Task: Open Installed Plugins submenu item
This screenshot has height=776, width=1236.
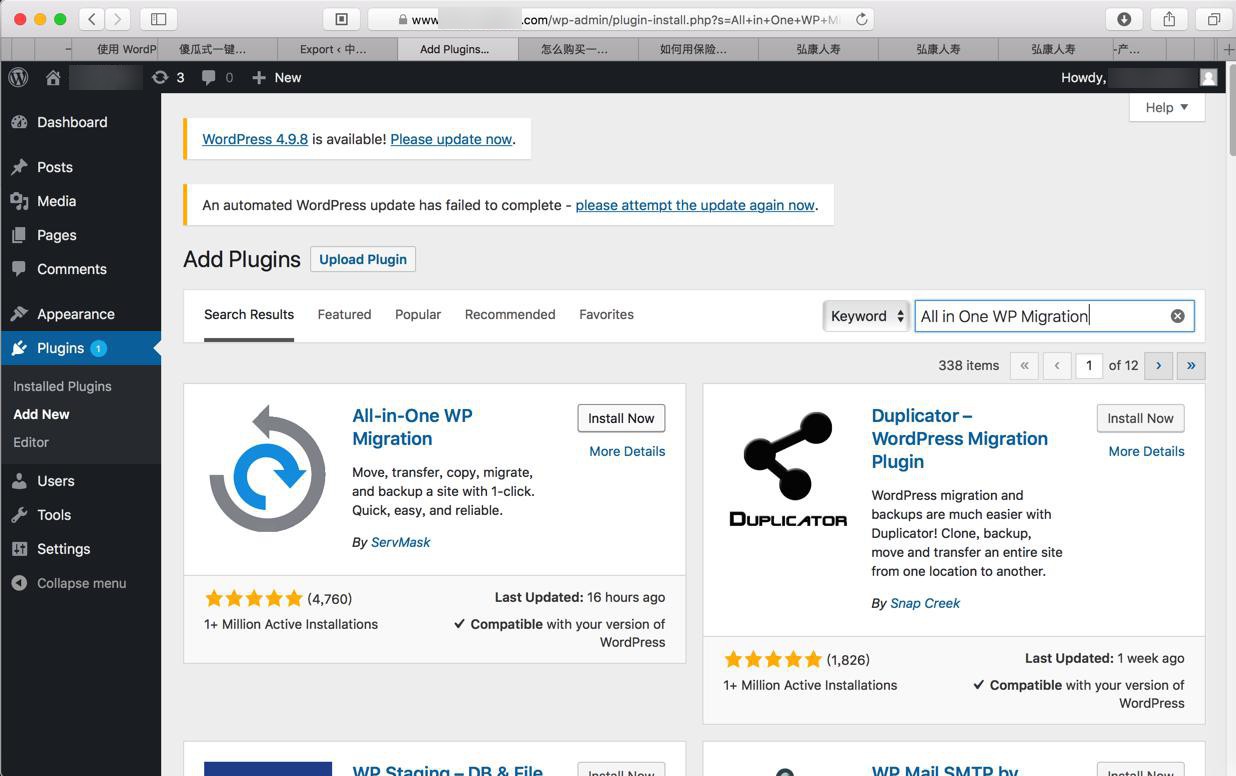Action: [x=62, y=386]
